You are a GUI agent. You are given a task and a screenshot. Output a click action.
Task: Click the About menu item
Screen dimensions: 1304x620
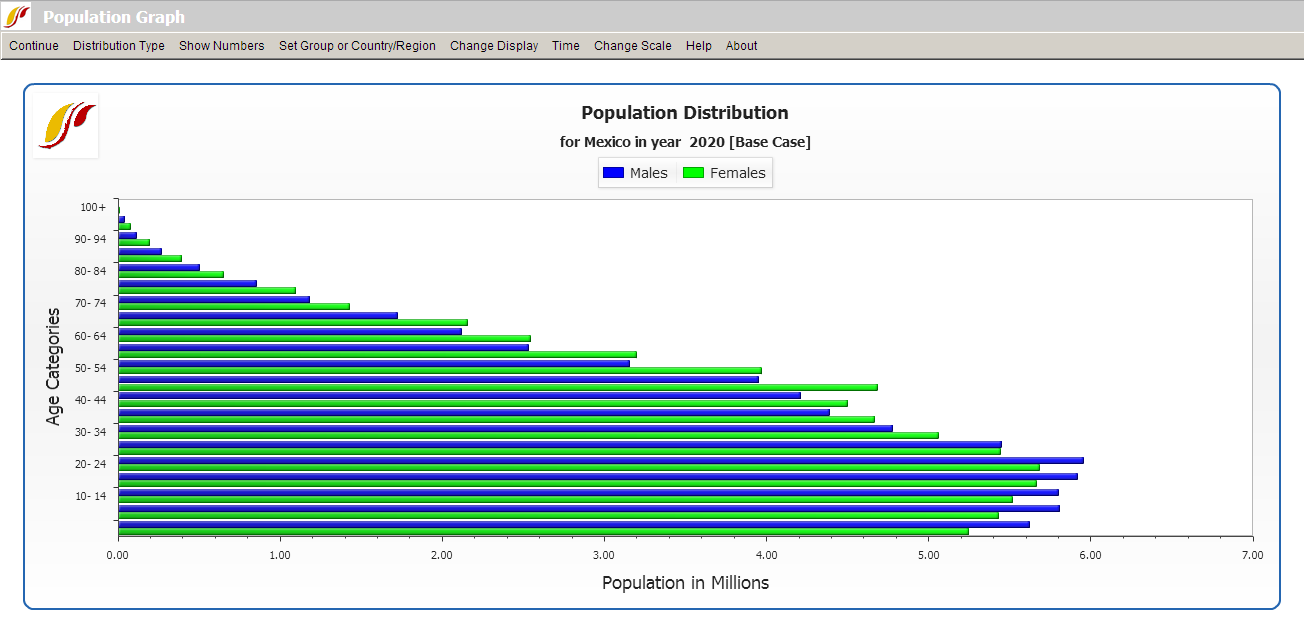(x=741, y=46)
